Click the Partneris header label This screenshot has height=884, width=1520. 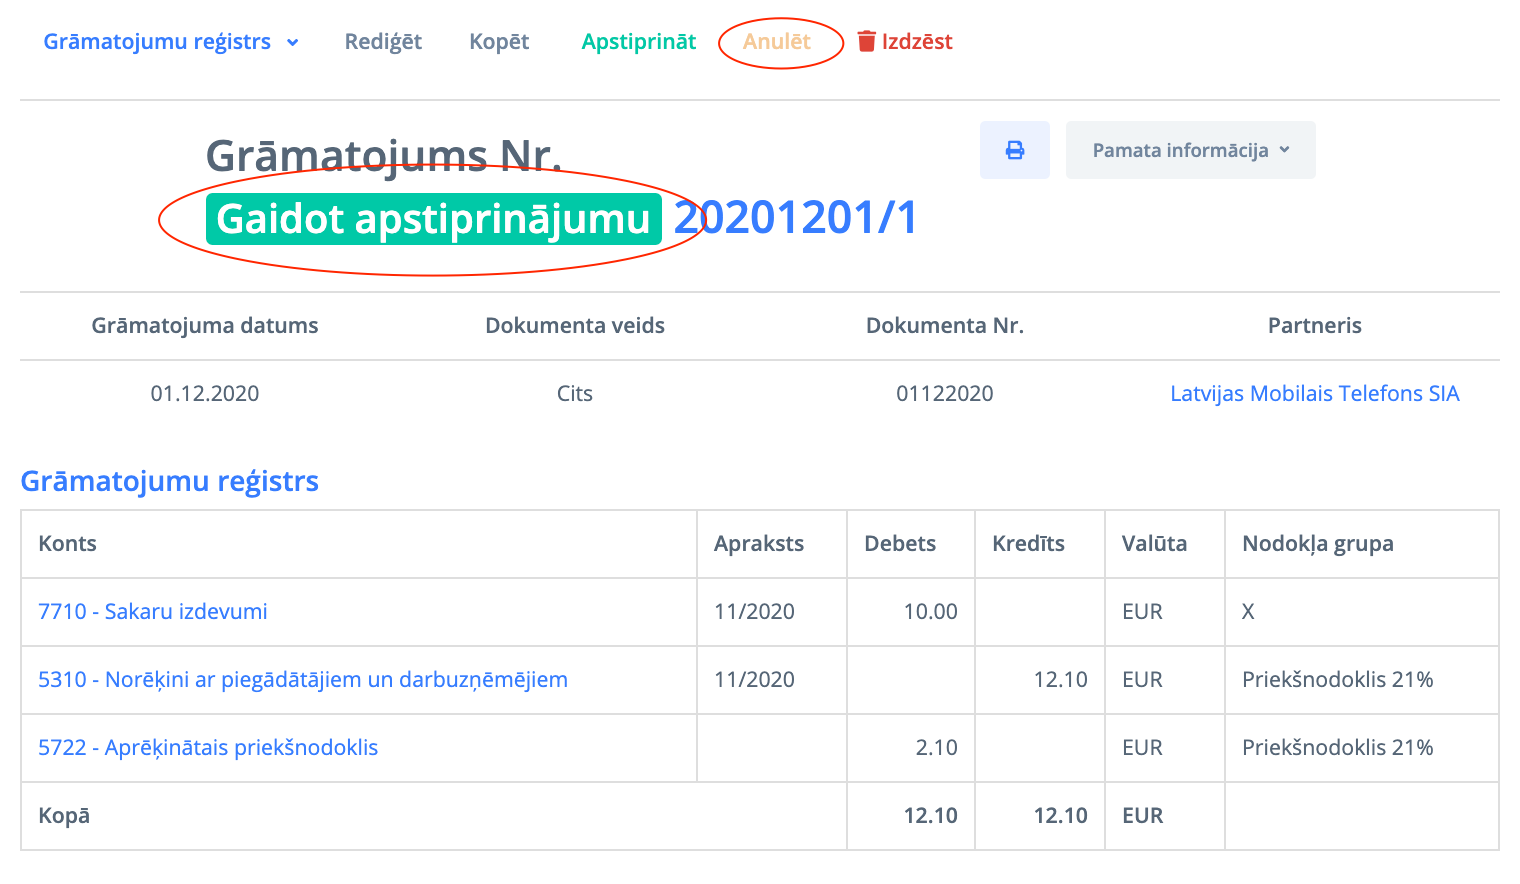tap(1315, 325)
